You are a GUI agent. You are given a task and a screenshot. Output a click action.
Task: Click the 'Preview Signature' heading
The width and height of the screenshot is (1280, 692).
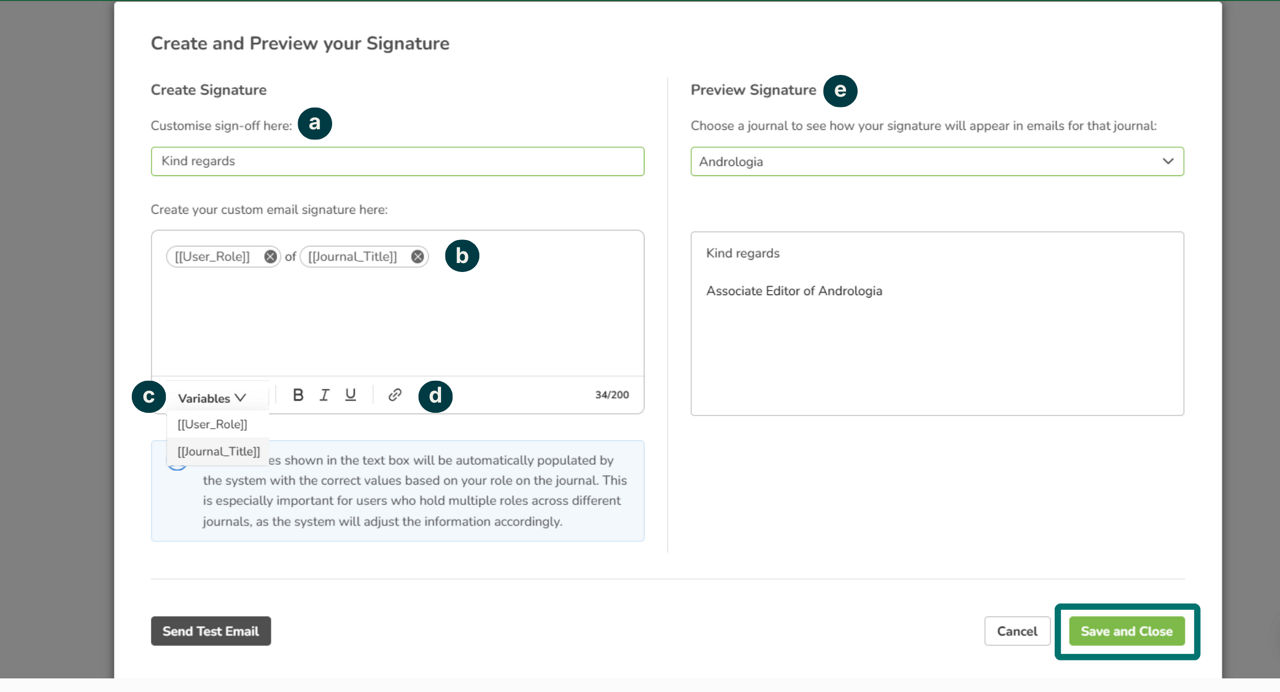click(x=754, y=90)
